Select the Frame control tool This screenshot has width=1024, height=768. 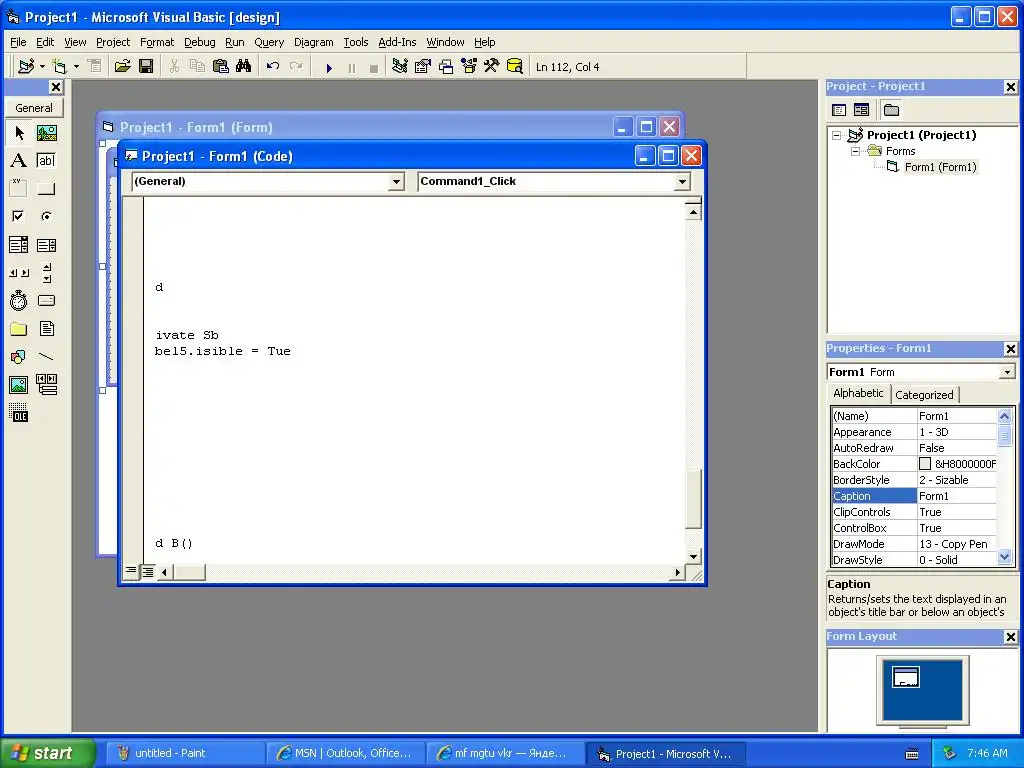[19, 189]
